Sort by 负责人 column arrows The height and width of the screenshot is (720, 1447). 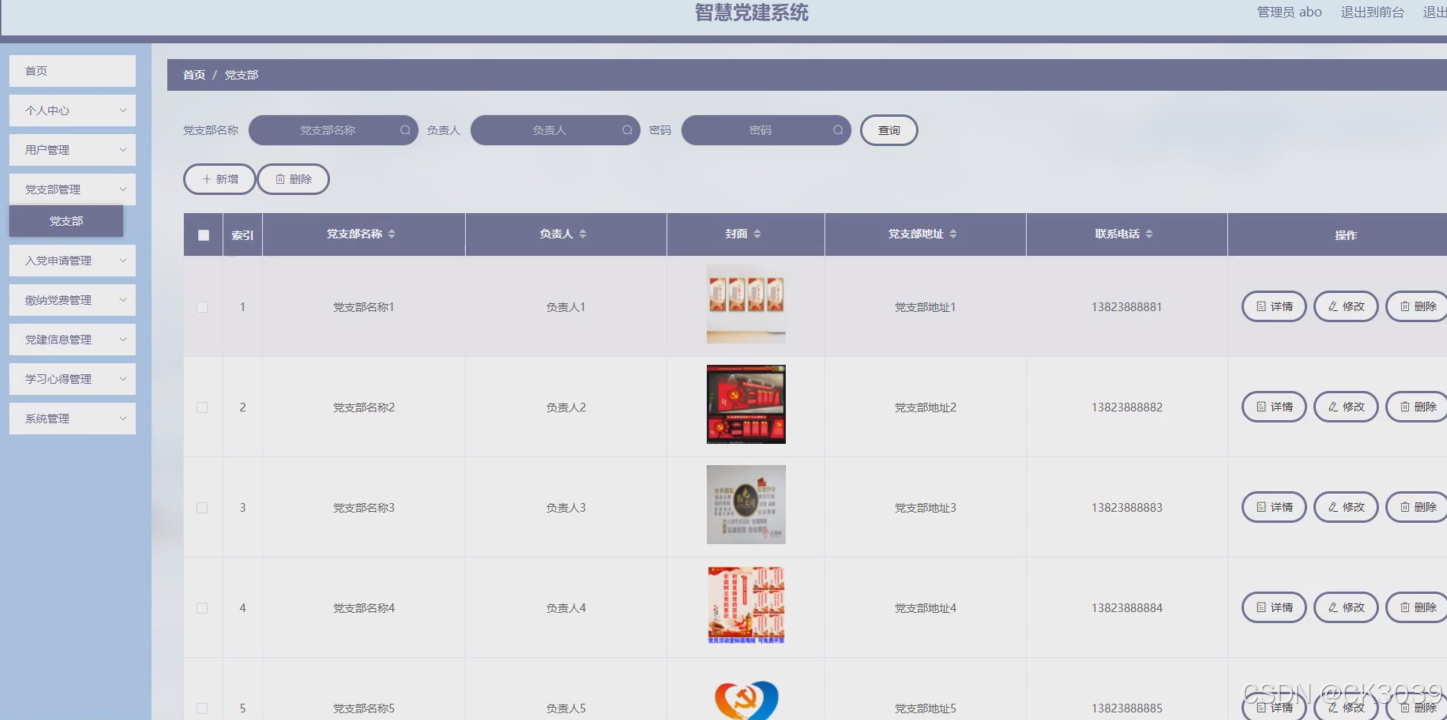tap(583, 234)
